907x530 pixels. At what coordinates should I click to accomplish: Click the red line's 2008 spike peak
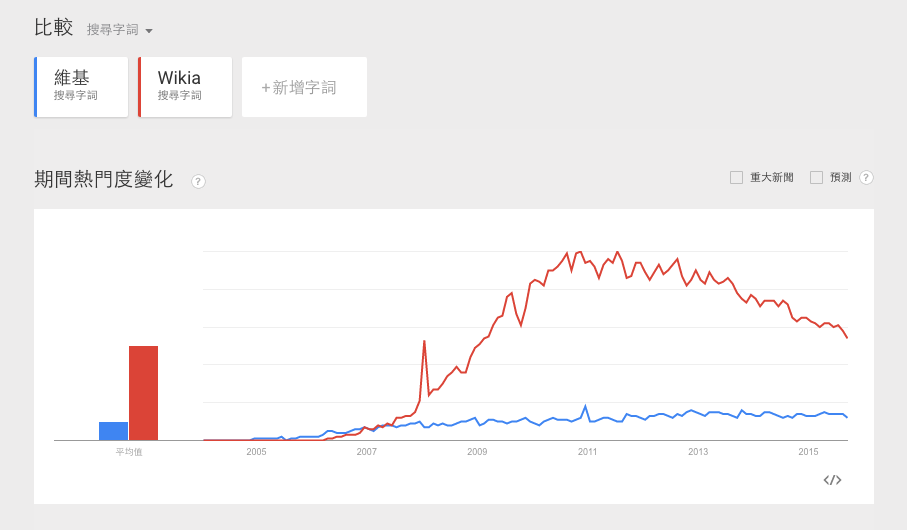click(424, 342)
